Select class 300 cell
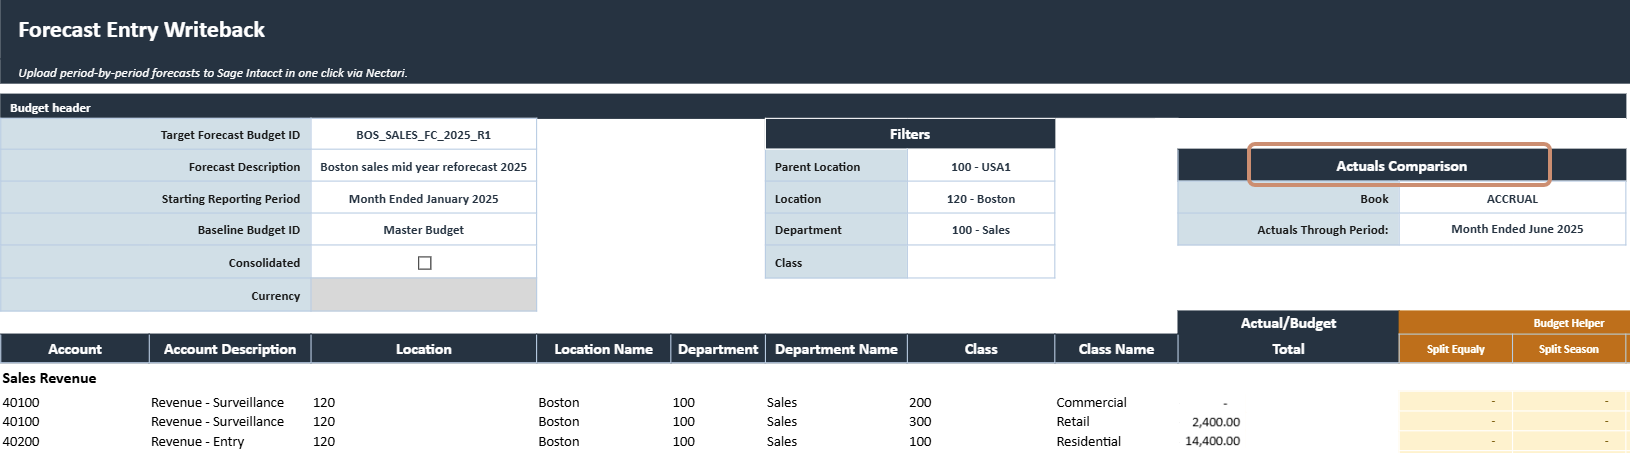 pos(920,422)
